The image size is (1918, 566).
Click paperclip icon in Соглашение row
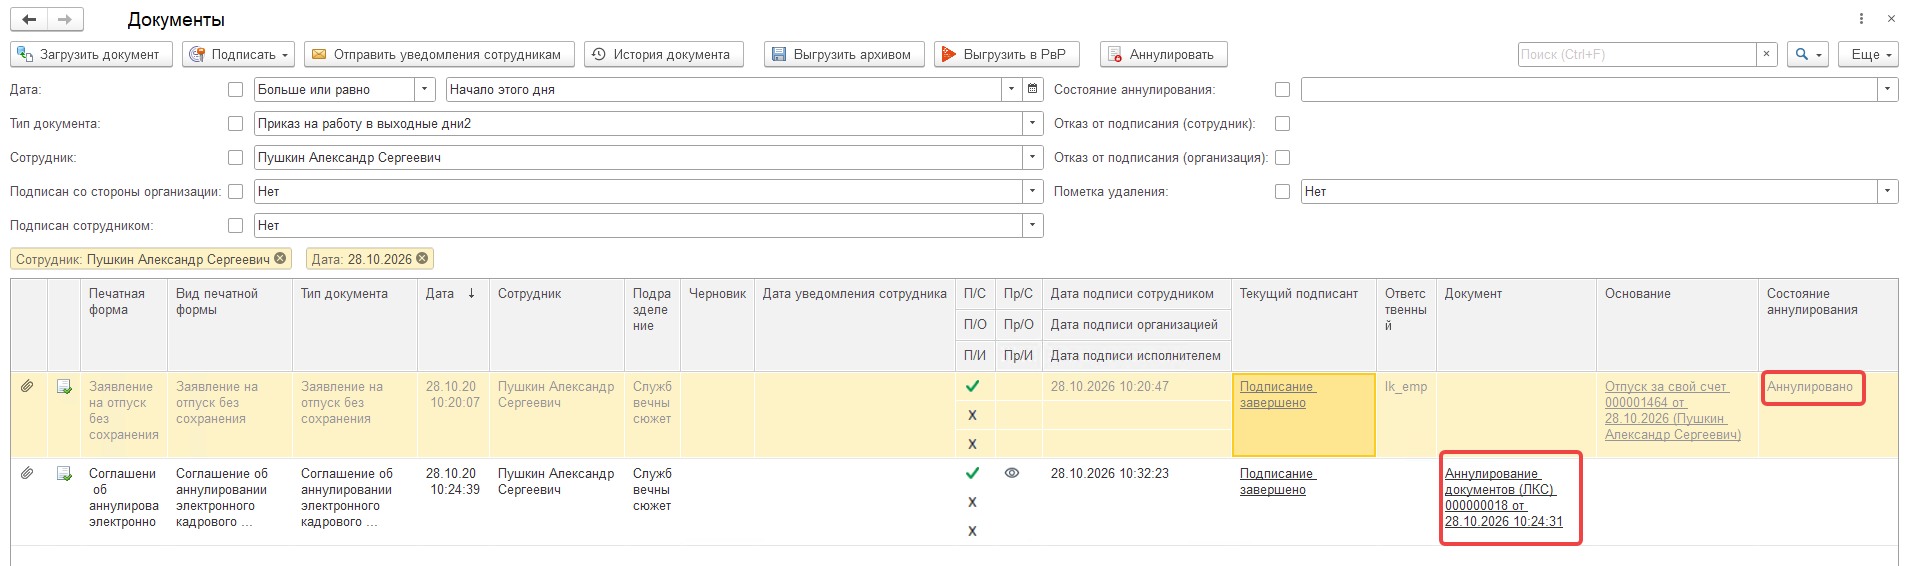click(27, 473)
